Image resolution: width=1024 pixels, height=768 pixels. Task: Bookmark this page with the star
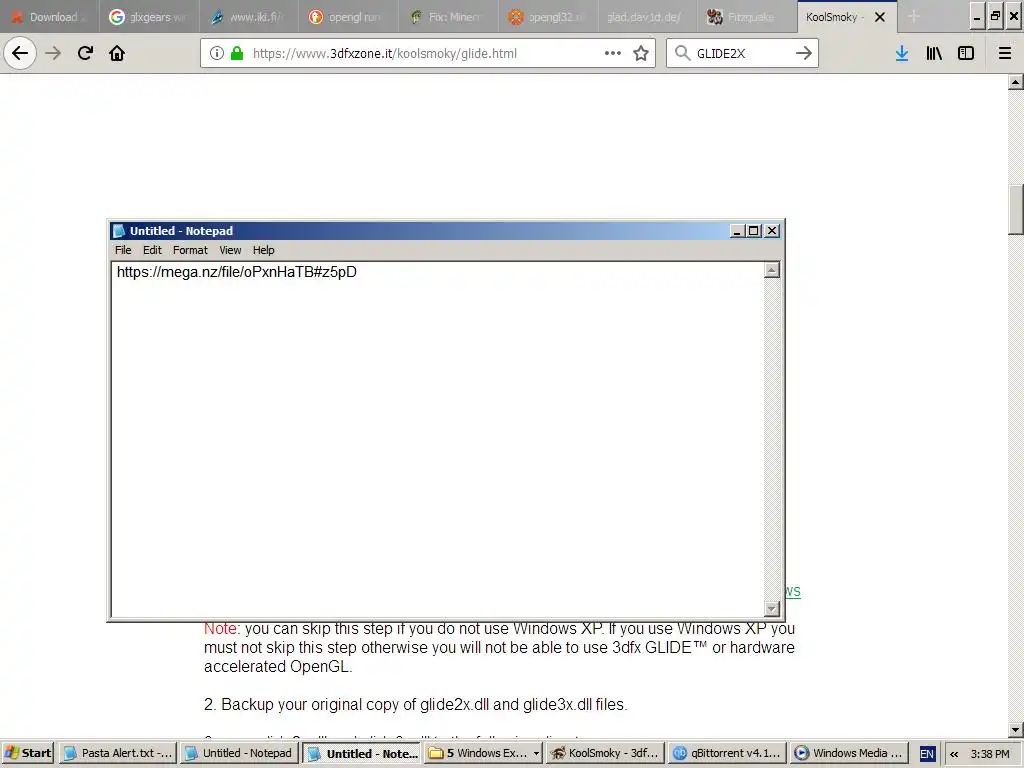coord(641,53)
